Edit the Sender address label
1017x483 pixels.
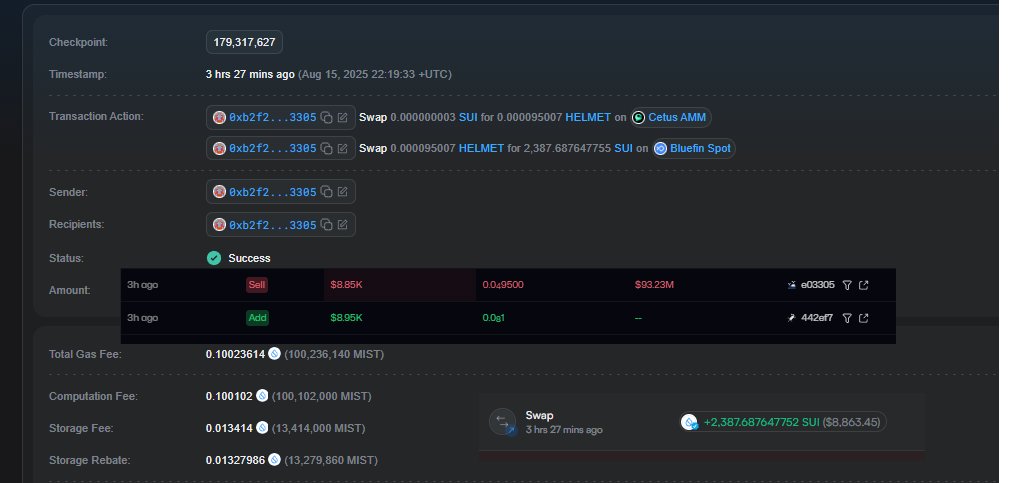(342, 192)
